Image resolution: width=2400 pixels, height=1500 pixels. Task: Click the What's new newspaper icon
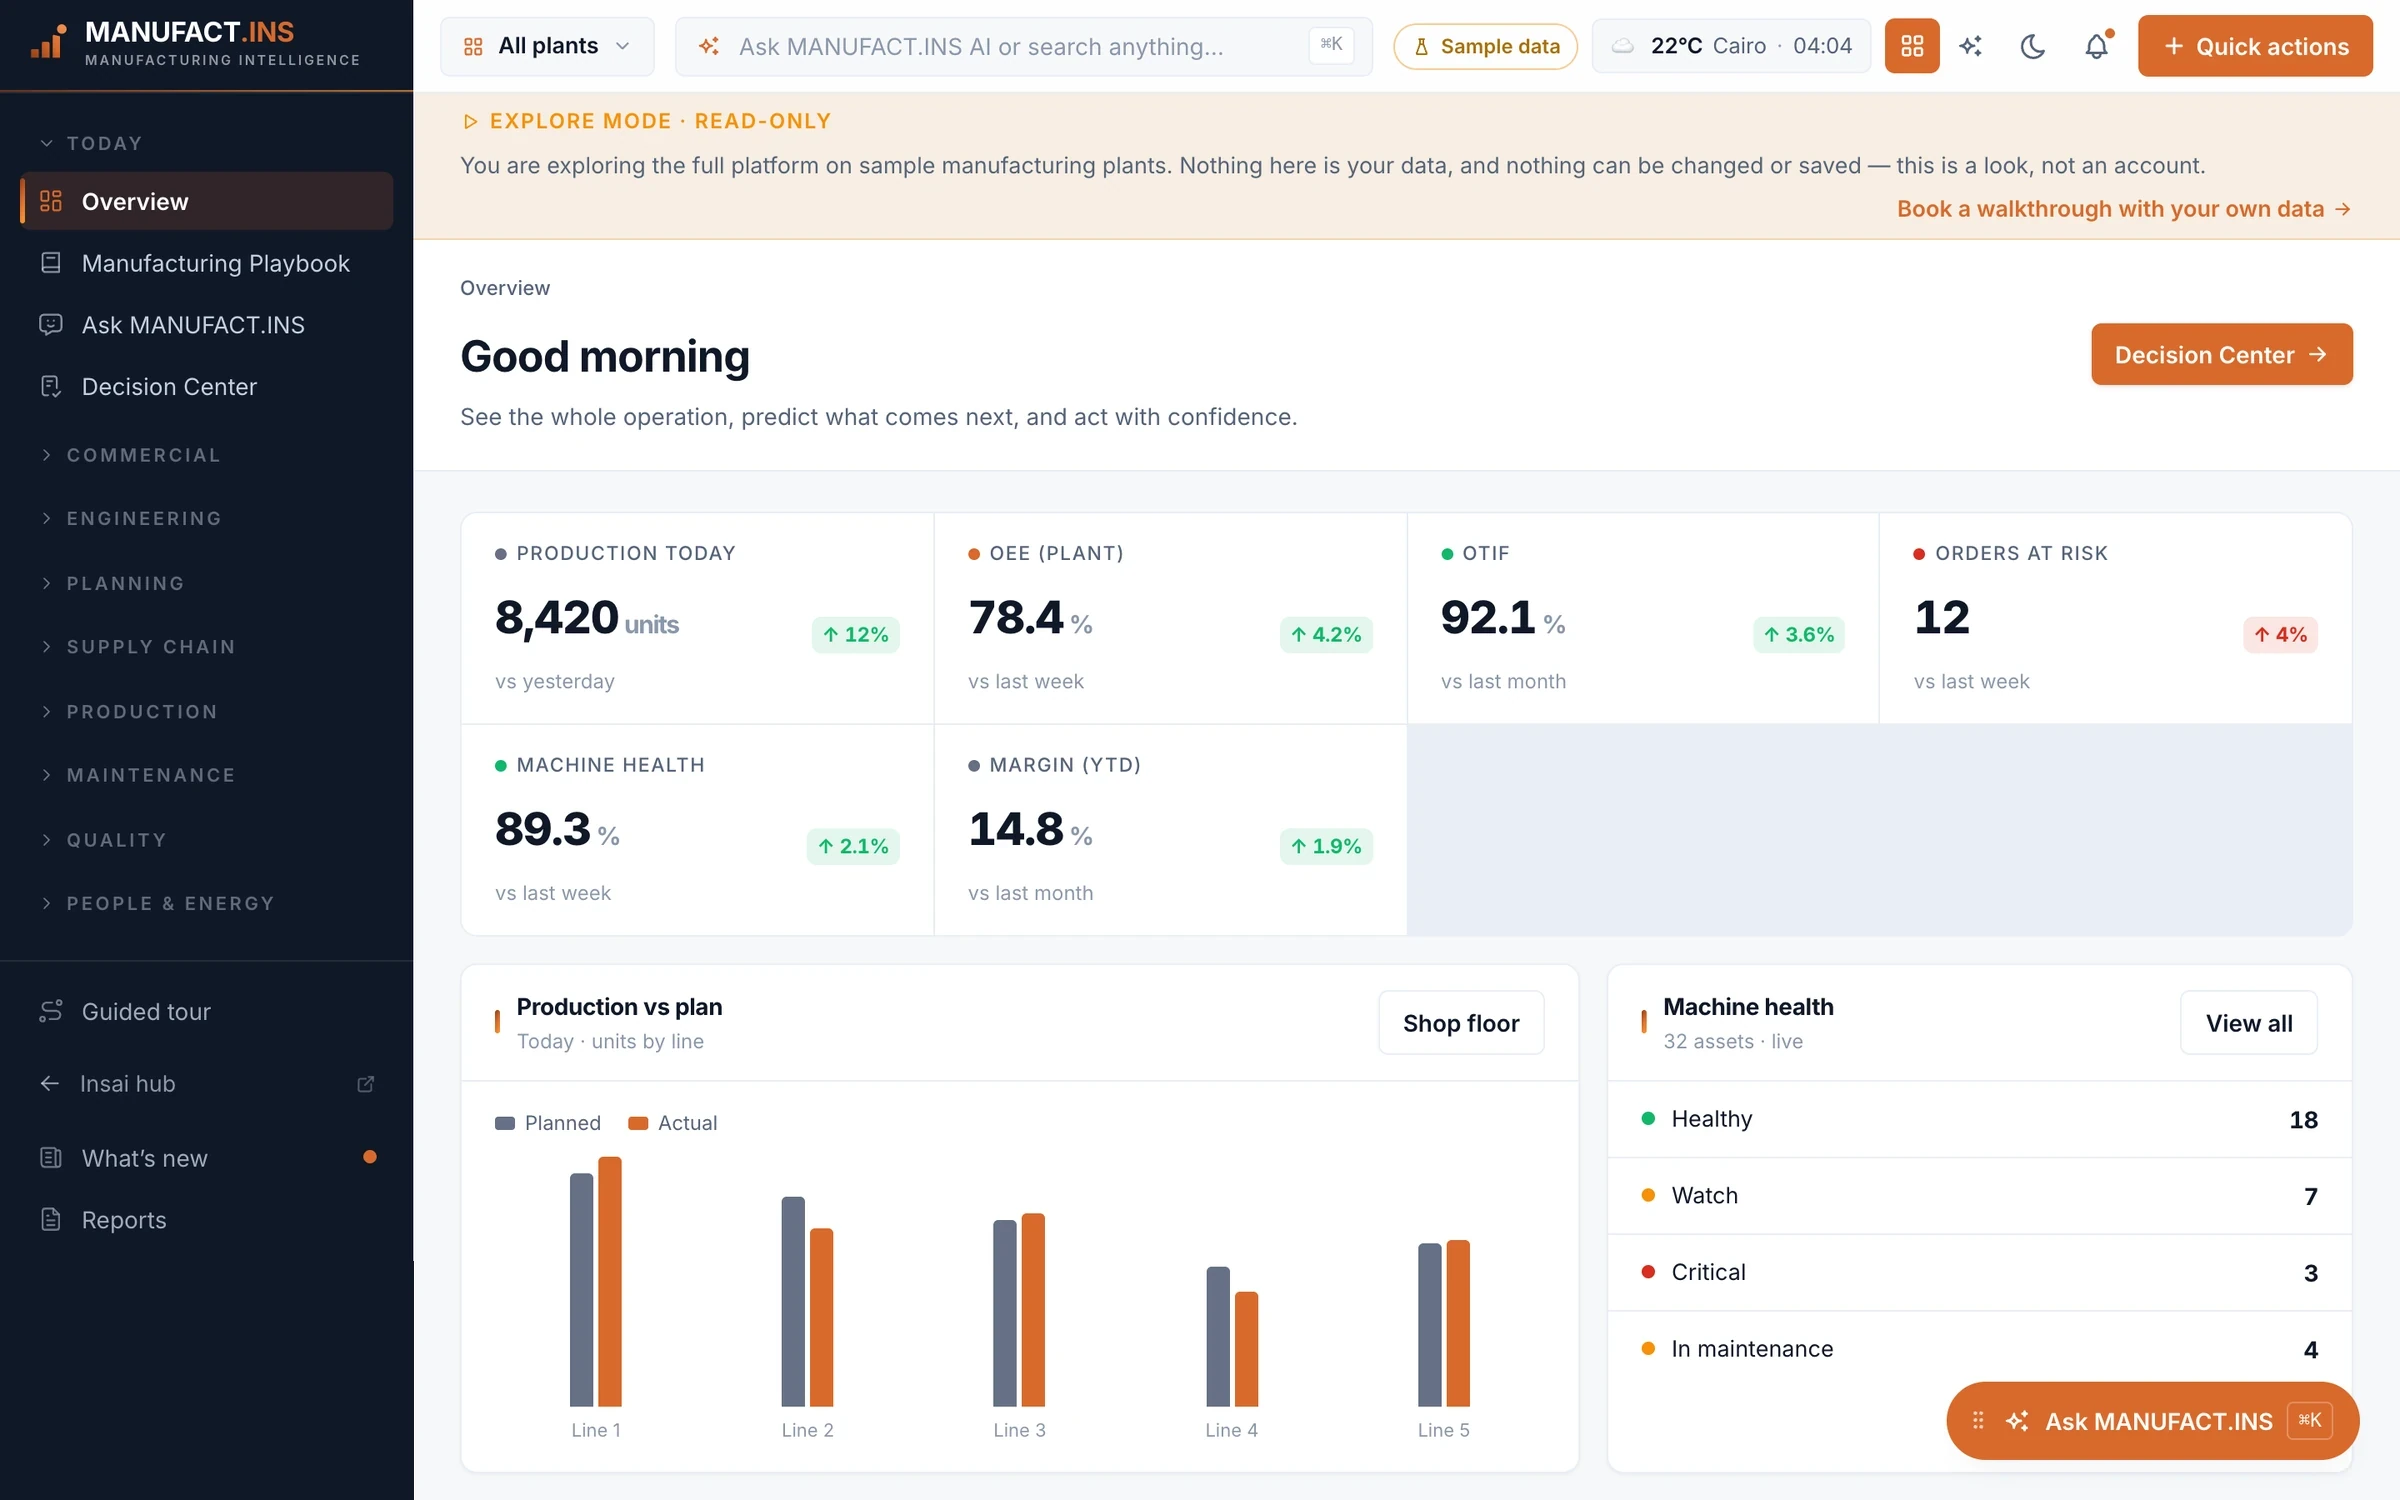pos(51,1158)
